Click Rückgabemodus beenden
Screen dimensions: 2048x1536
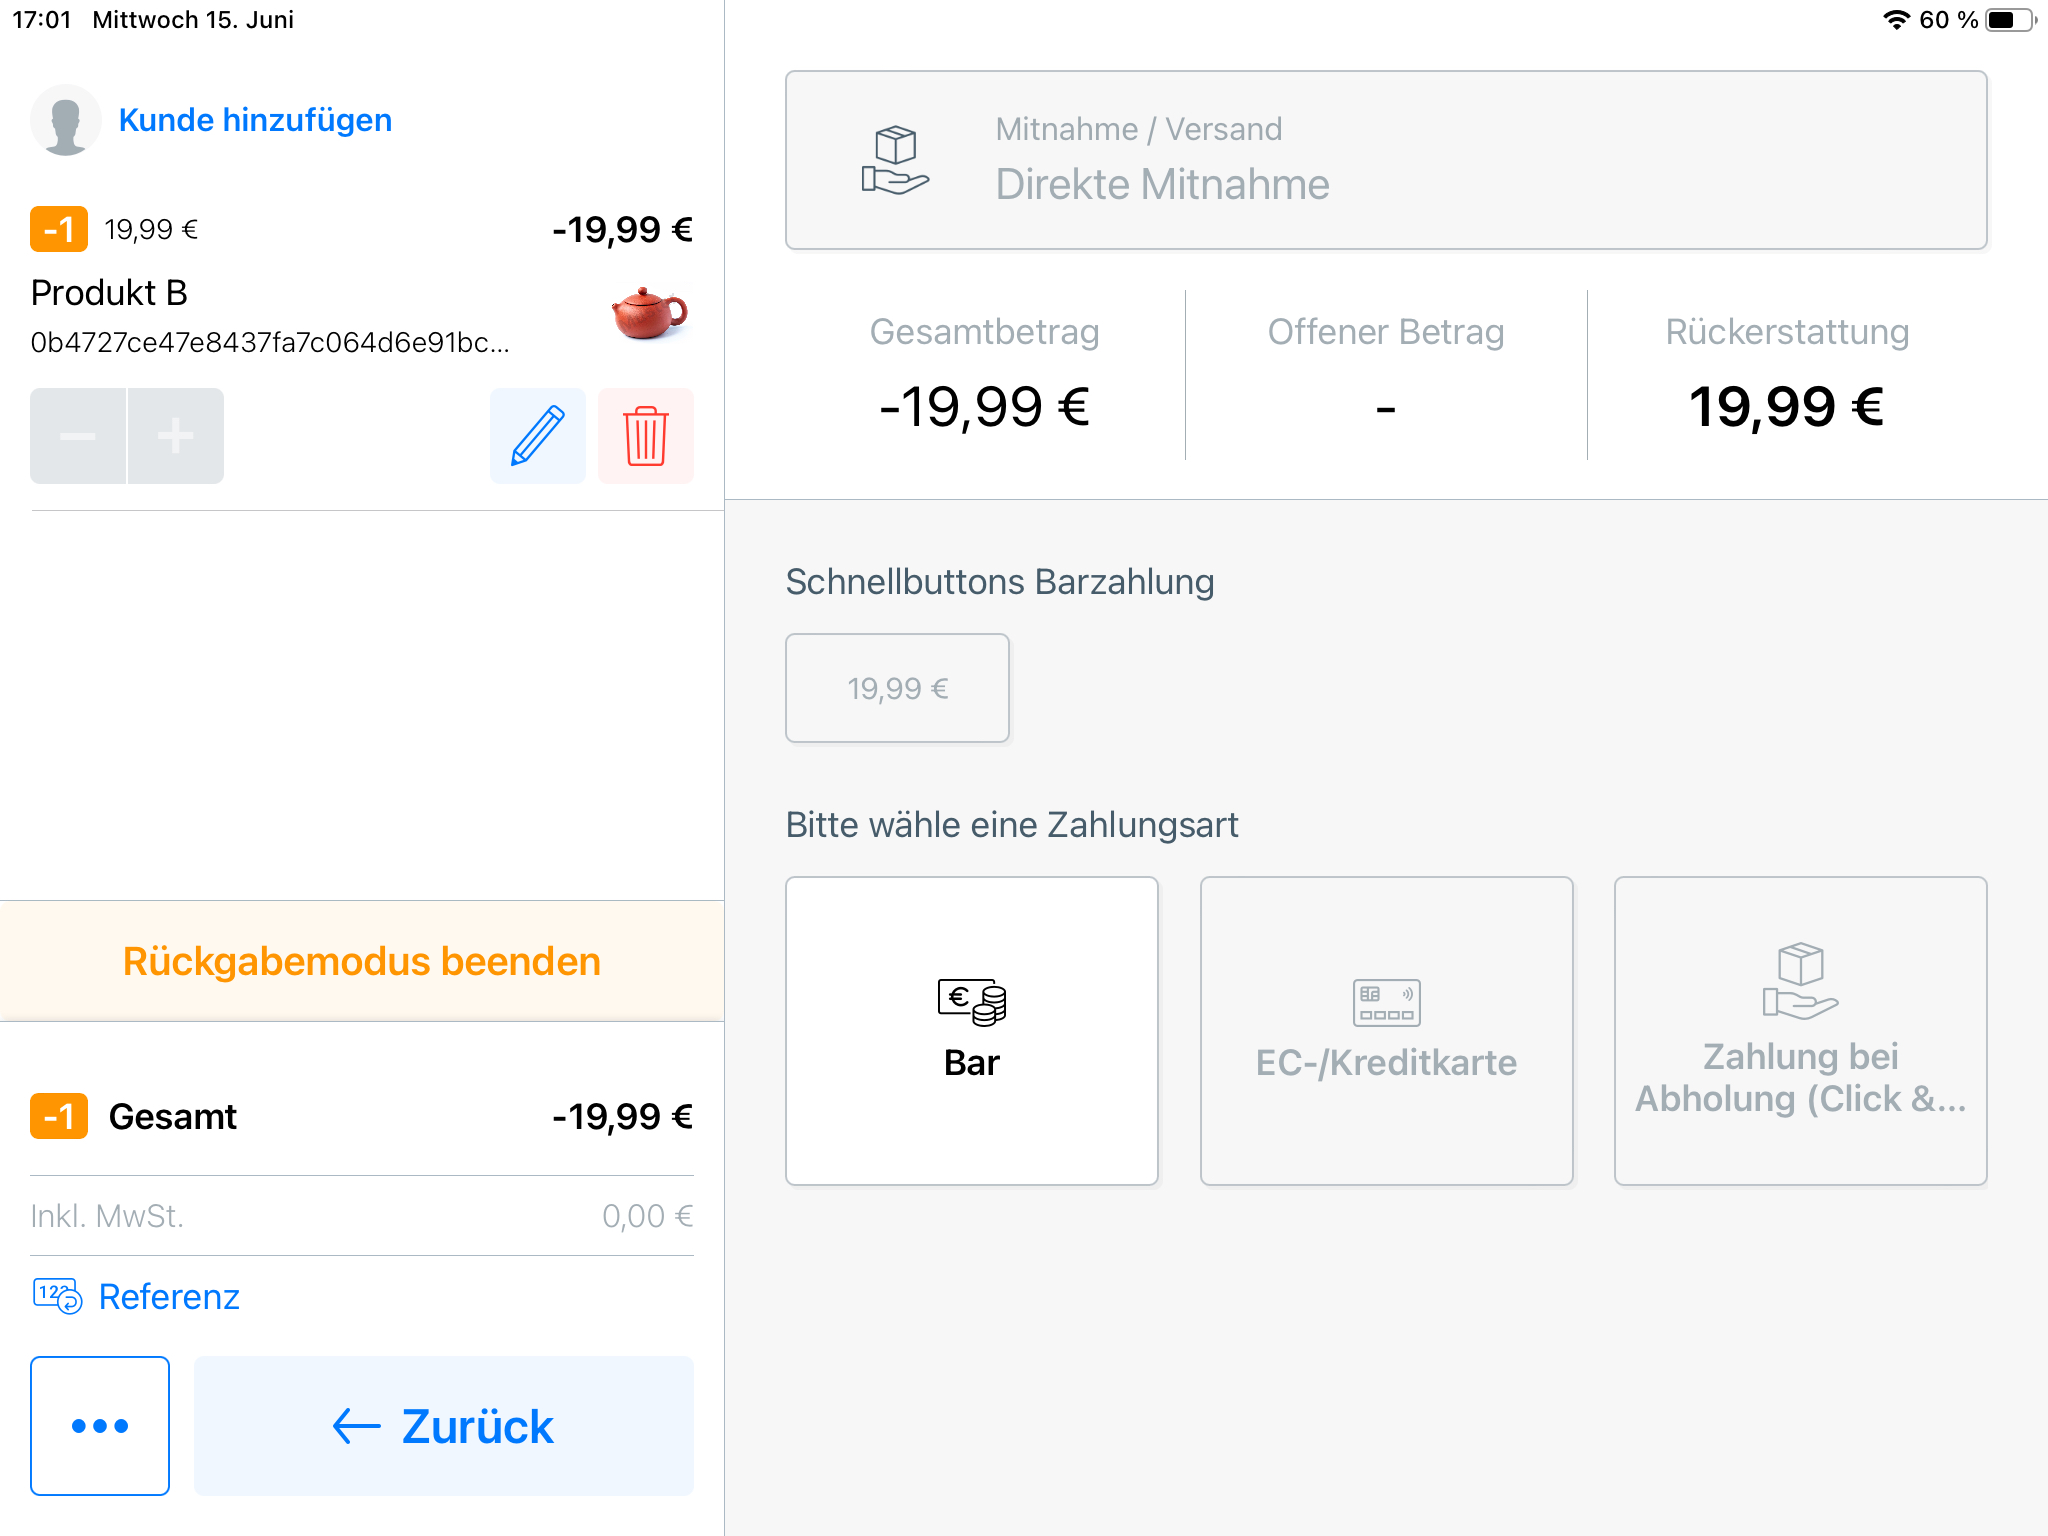click(362, 961)
